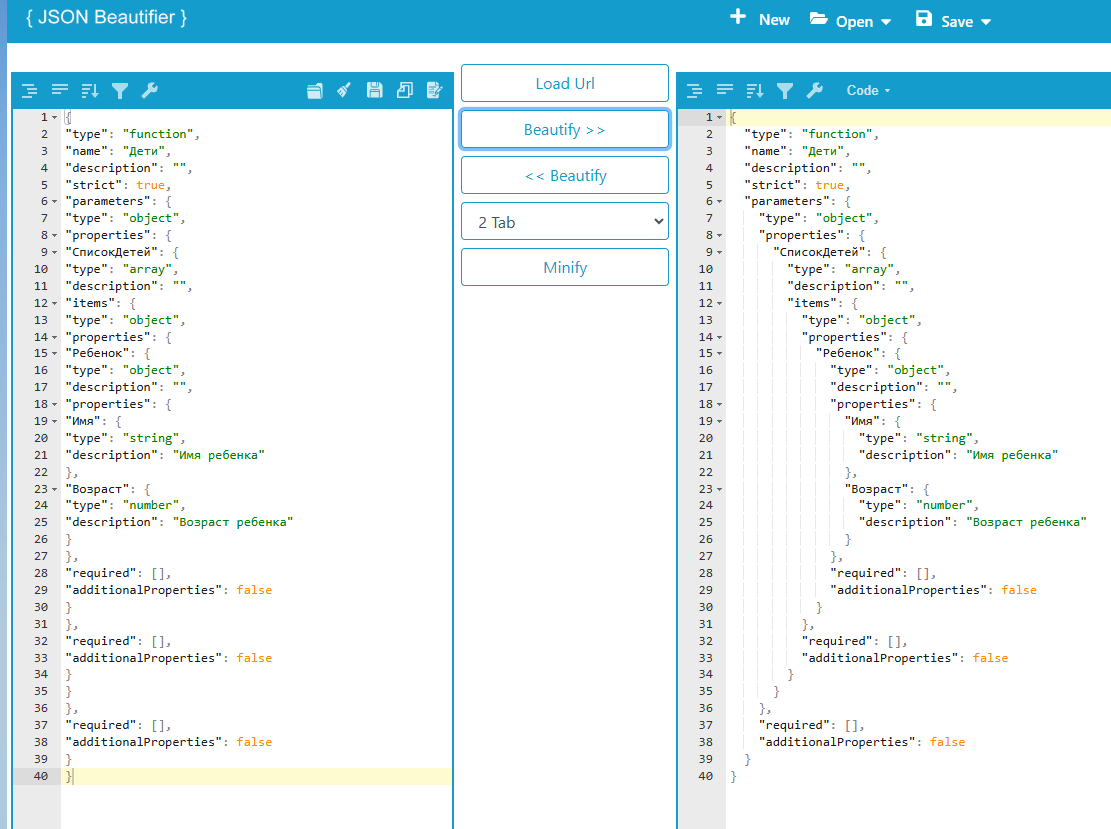The height and width of the screenshot is (829, 1111).
Task: Click the floppy disk icon in header
Action: 924,19
